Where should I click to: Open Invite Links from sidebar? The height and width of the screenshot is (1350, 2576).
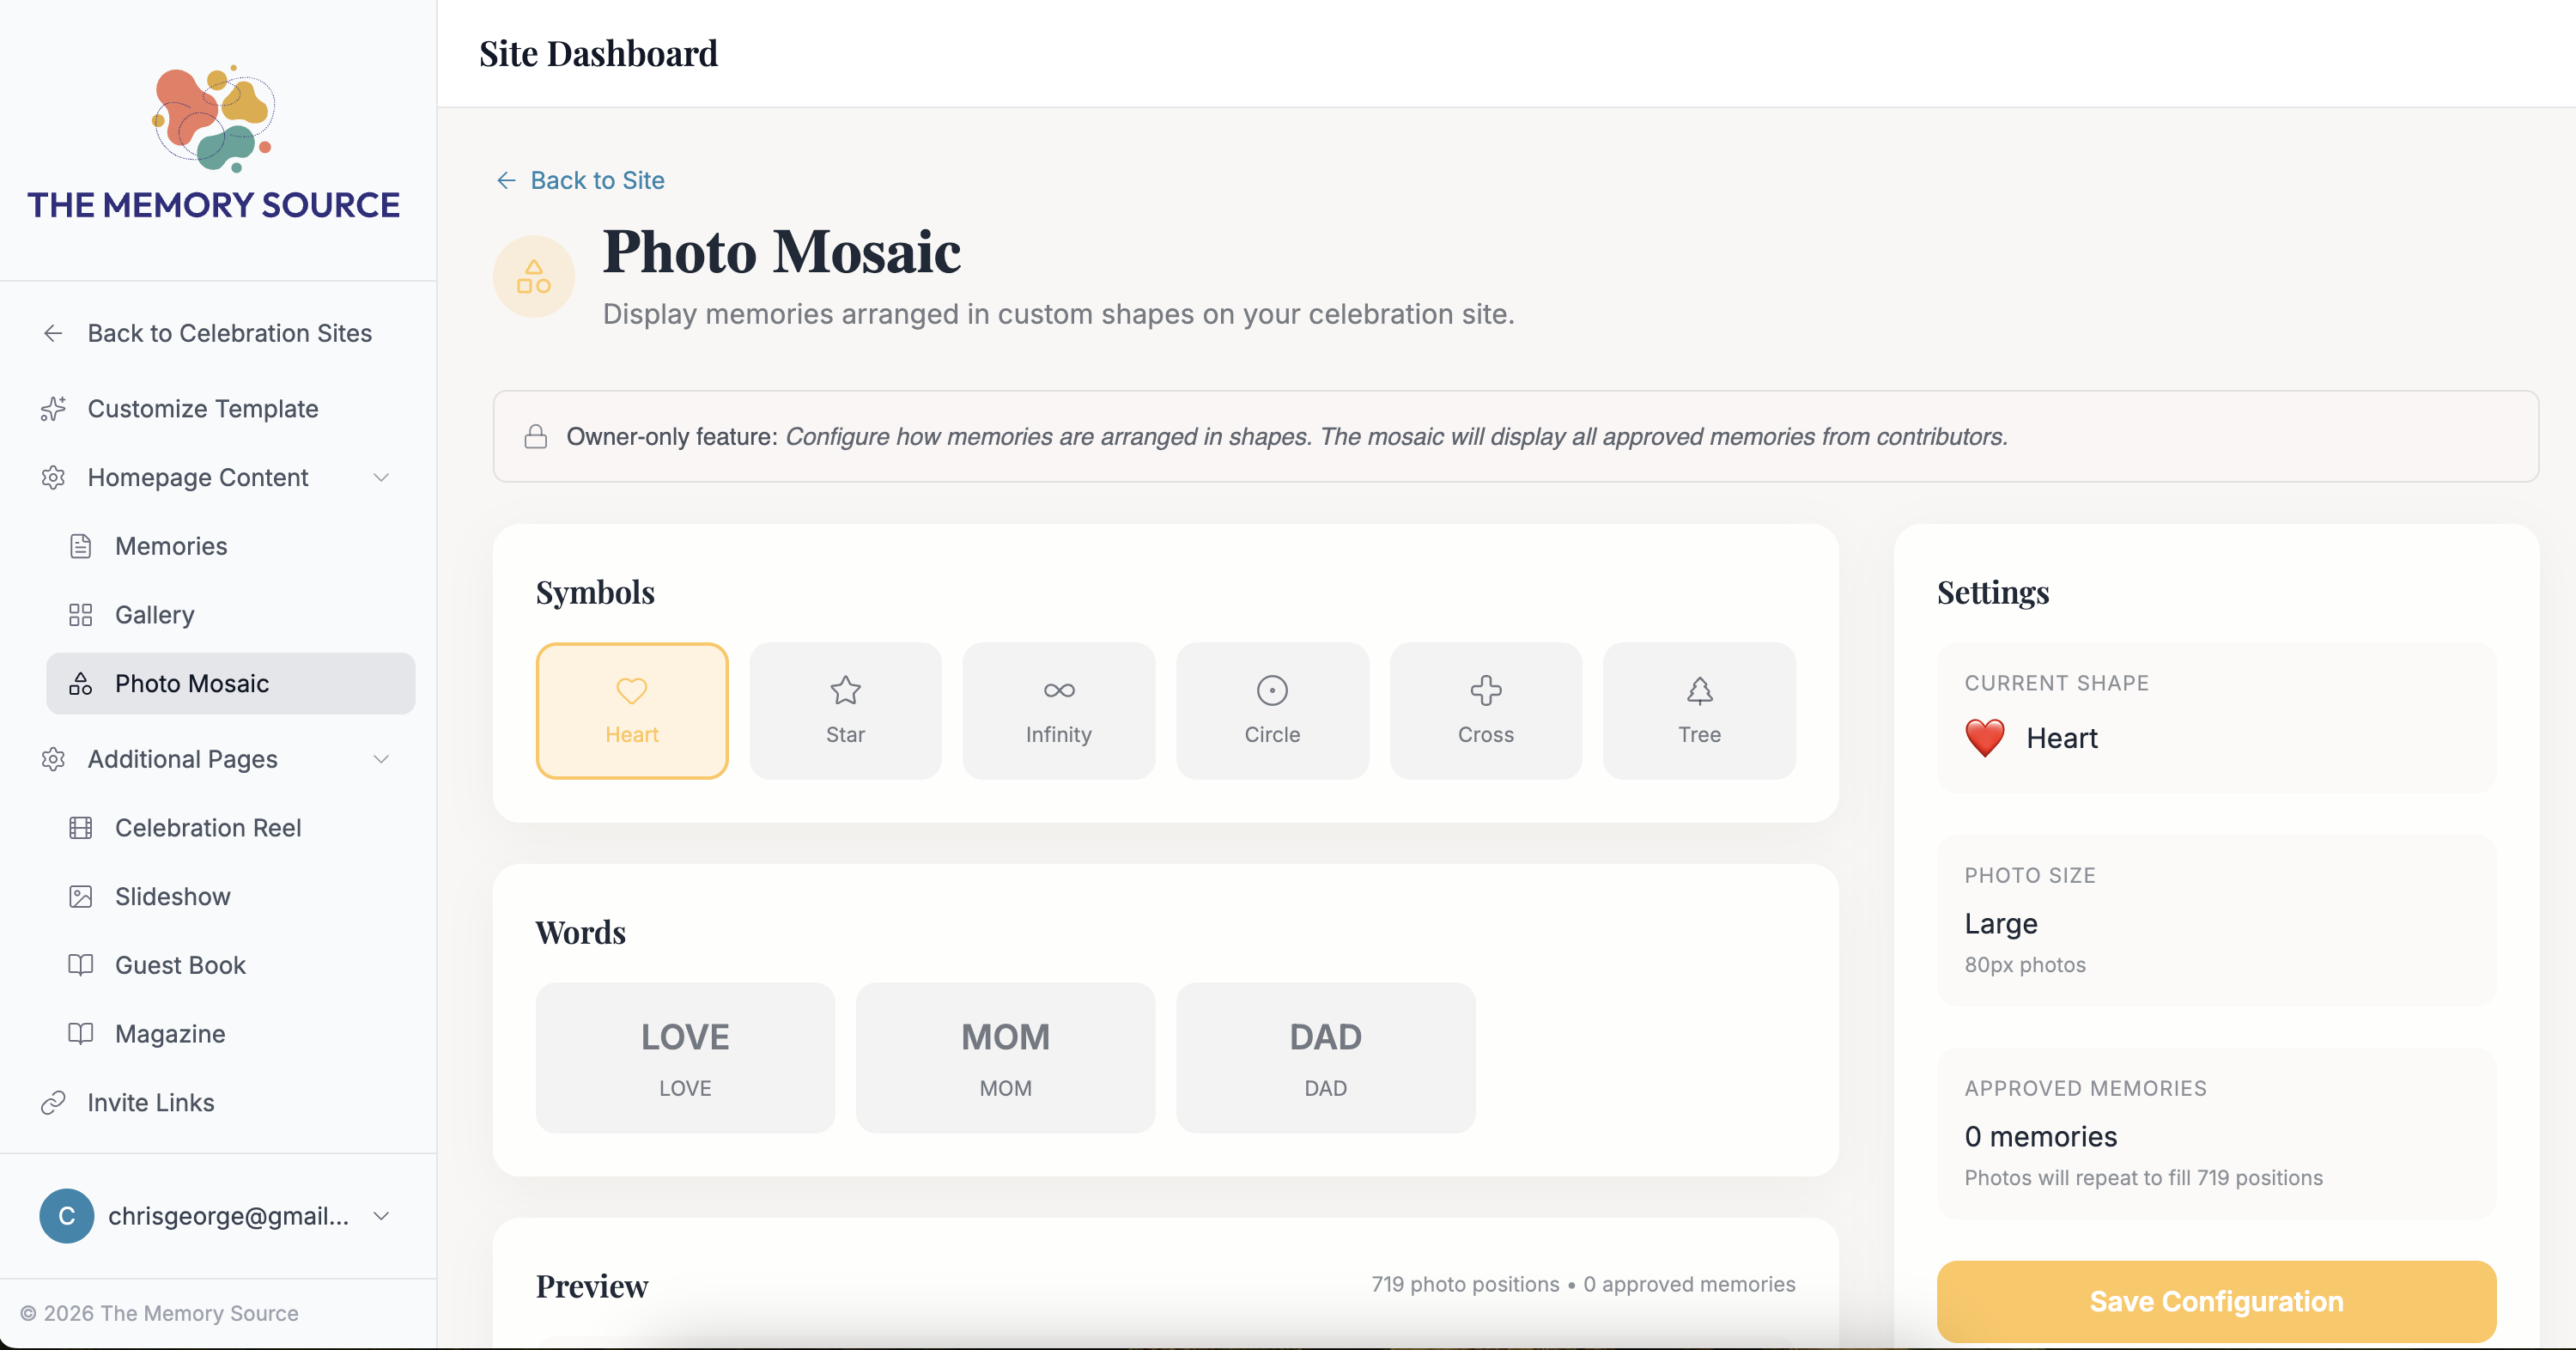[x=151, y=1102]
